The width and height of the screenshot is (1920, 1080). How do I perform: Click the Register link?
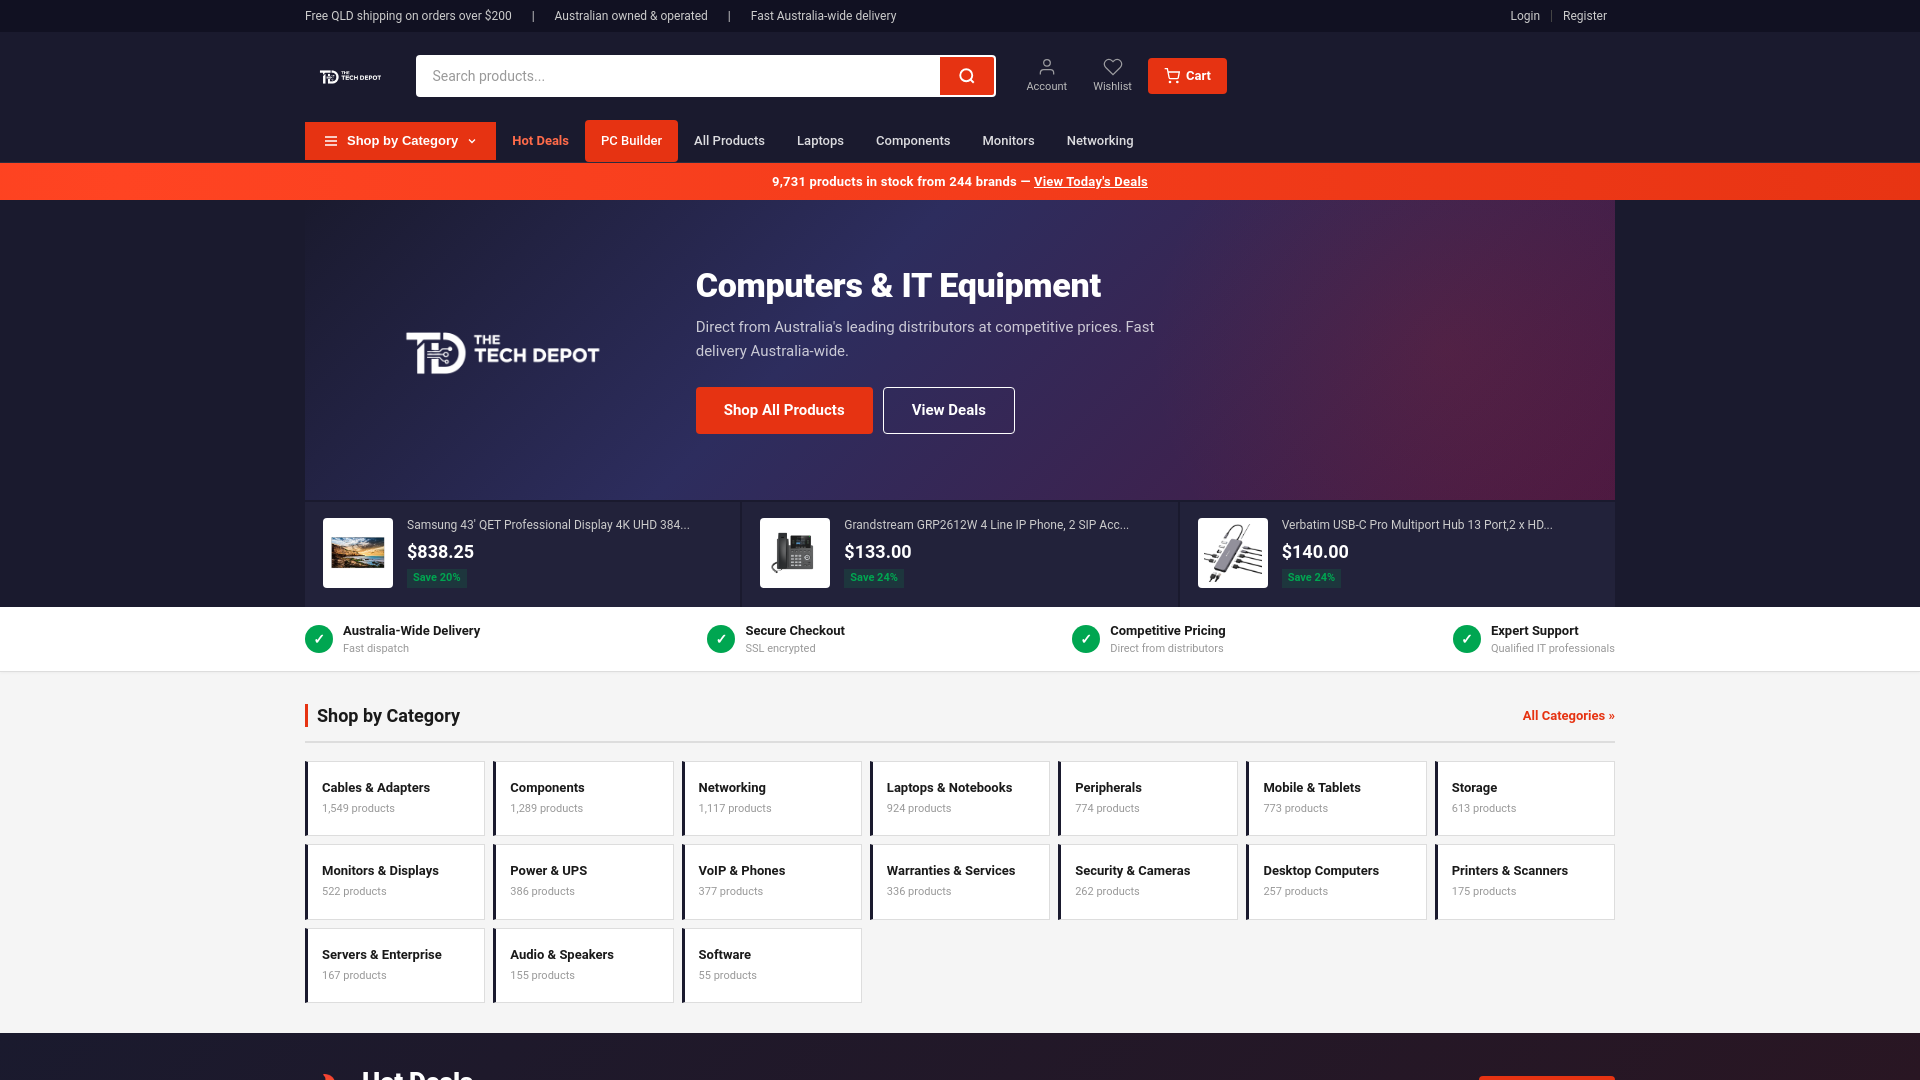(x=1585, y=16)
